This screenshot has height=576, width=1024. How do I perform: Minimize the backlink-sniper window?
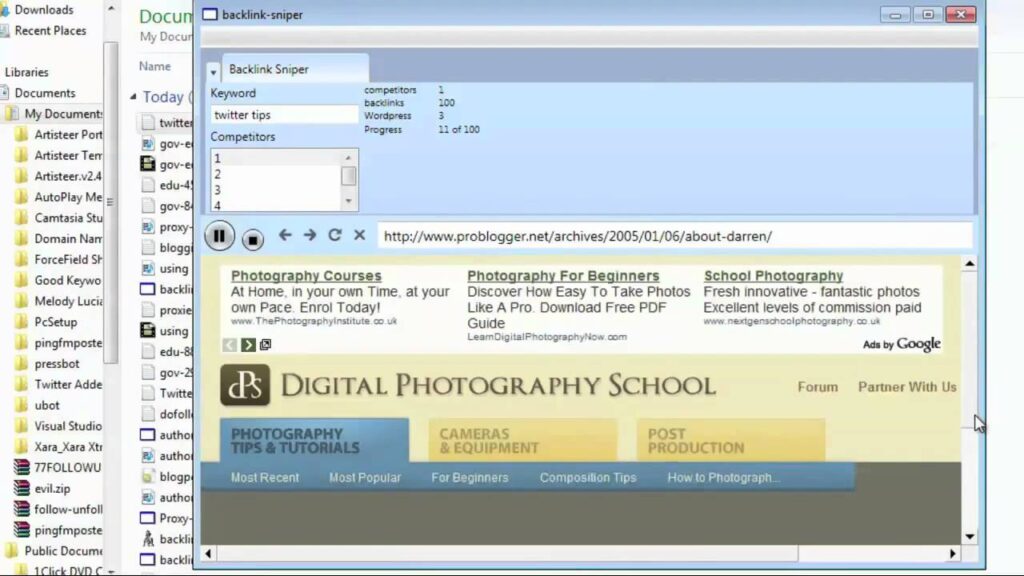pyautogui.click(x=895, y=14)
